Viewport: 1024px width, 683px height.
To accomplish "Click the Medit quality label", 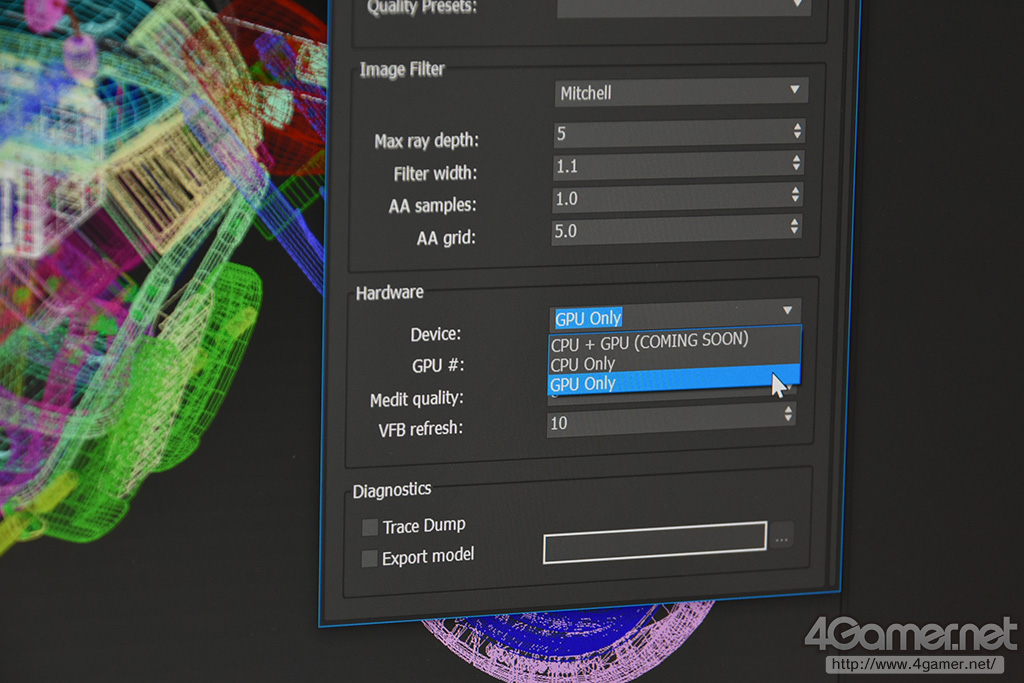I will click(x=417, y=398).
